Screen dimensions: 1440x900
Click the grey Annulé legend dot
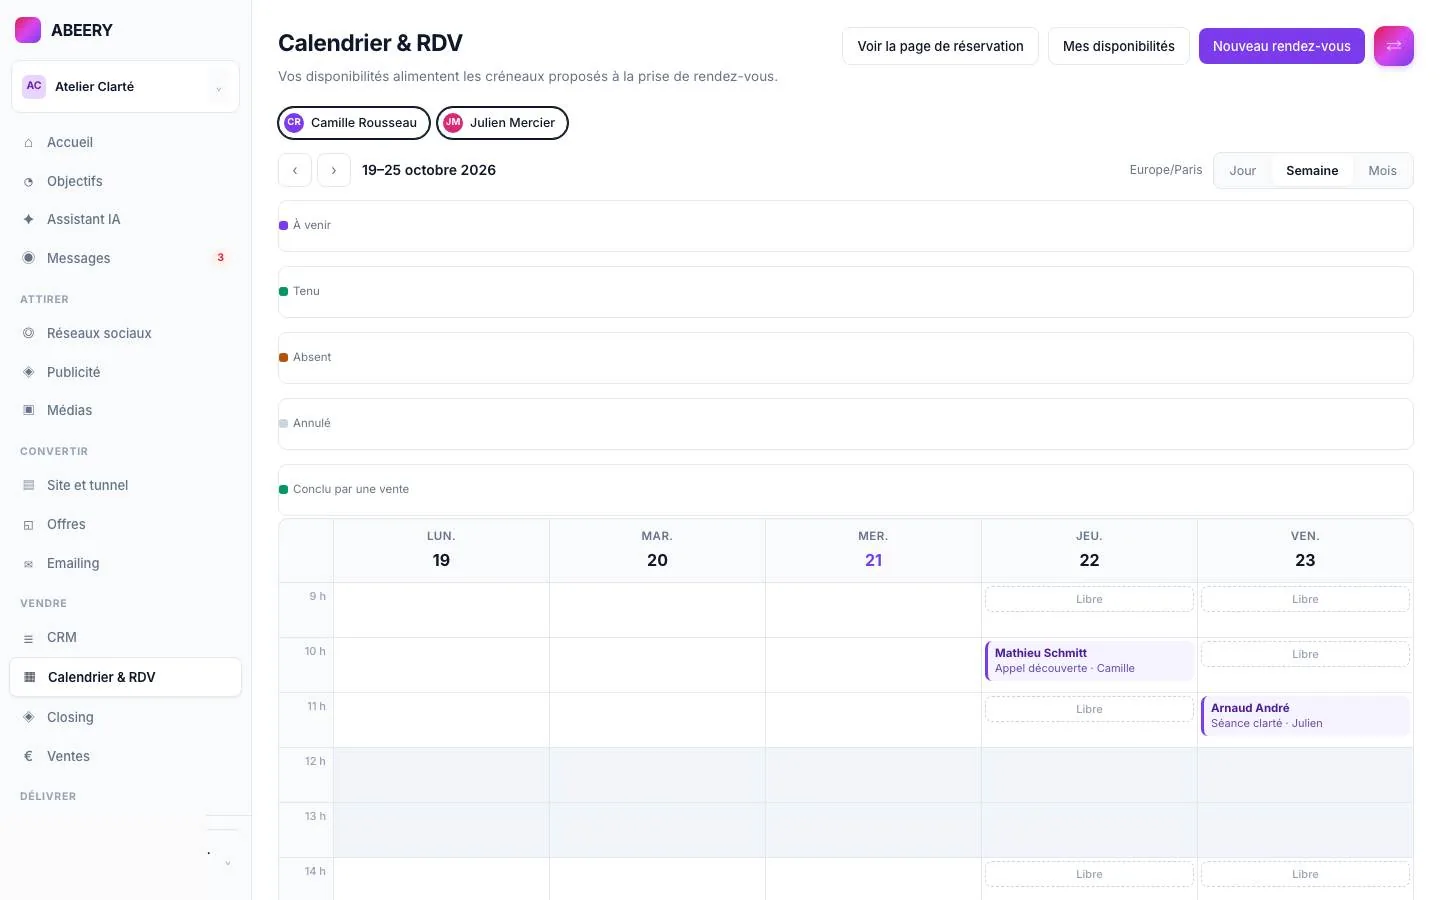coord(283,424)
